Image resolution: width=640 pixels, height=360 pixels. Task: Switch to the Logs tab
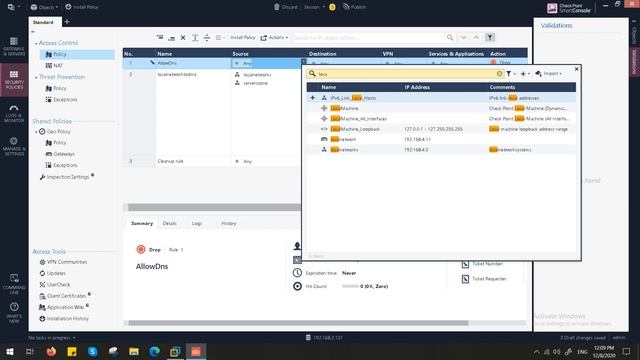pos(197,224)
